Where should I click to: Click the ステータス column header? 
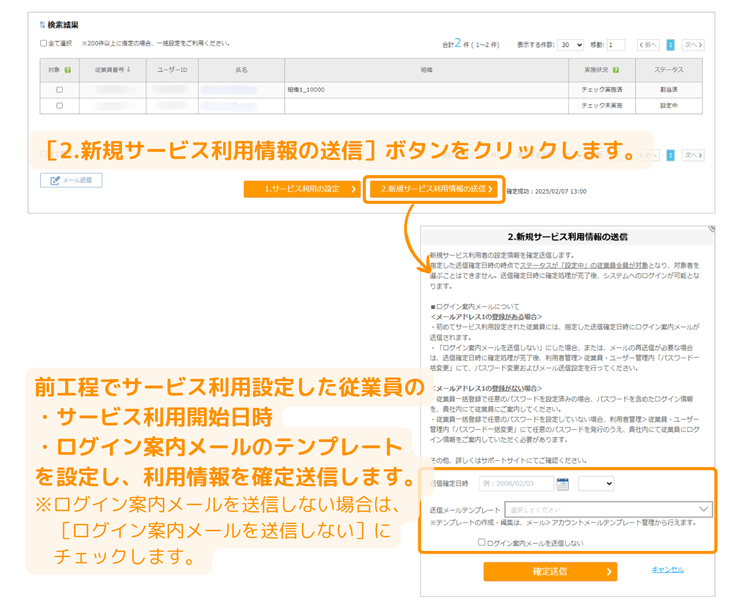(669, 71)
